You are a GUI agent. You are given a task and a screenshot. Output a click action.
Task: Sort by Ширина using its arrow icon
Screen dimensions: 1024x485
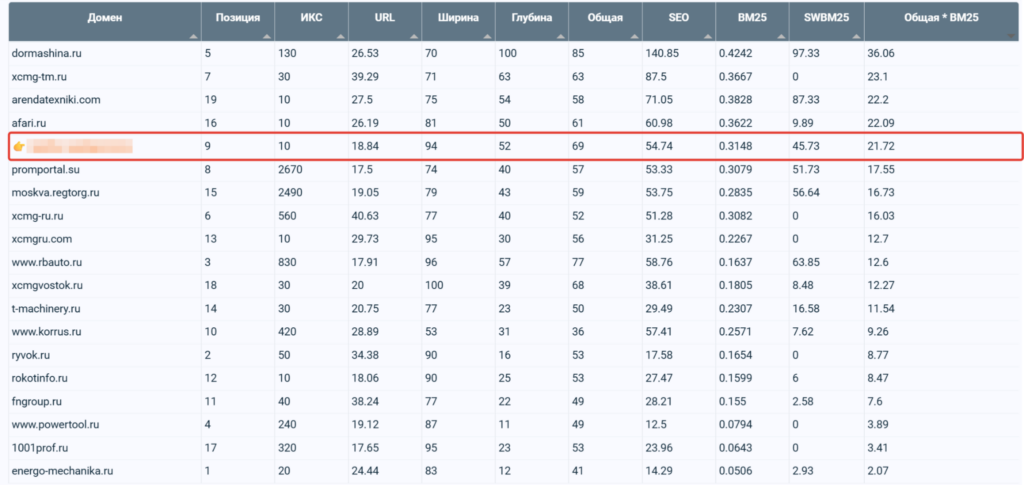tap(488, 36)
